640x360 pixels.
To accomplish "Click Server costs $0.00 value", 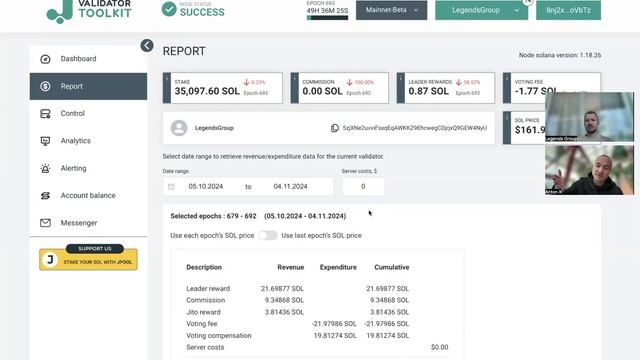I will [x=440, y=347].
